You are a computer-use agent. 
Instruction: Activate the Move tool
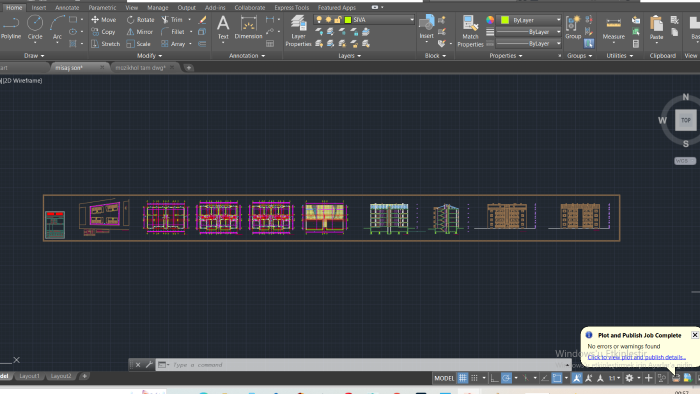104,20
